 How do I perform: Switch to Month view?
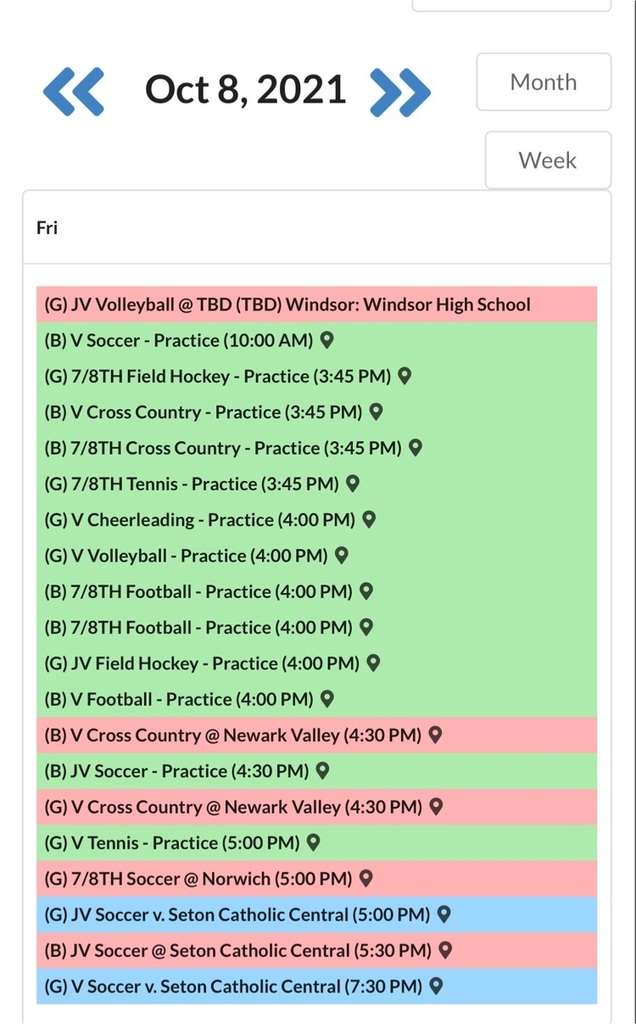544,82
